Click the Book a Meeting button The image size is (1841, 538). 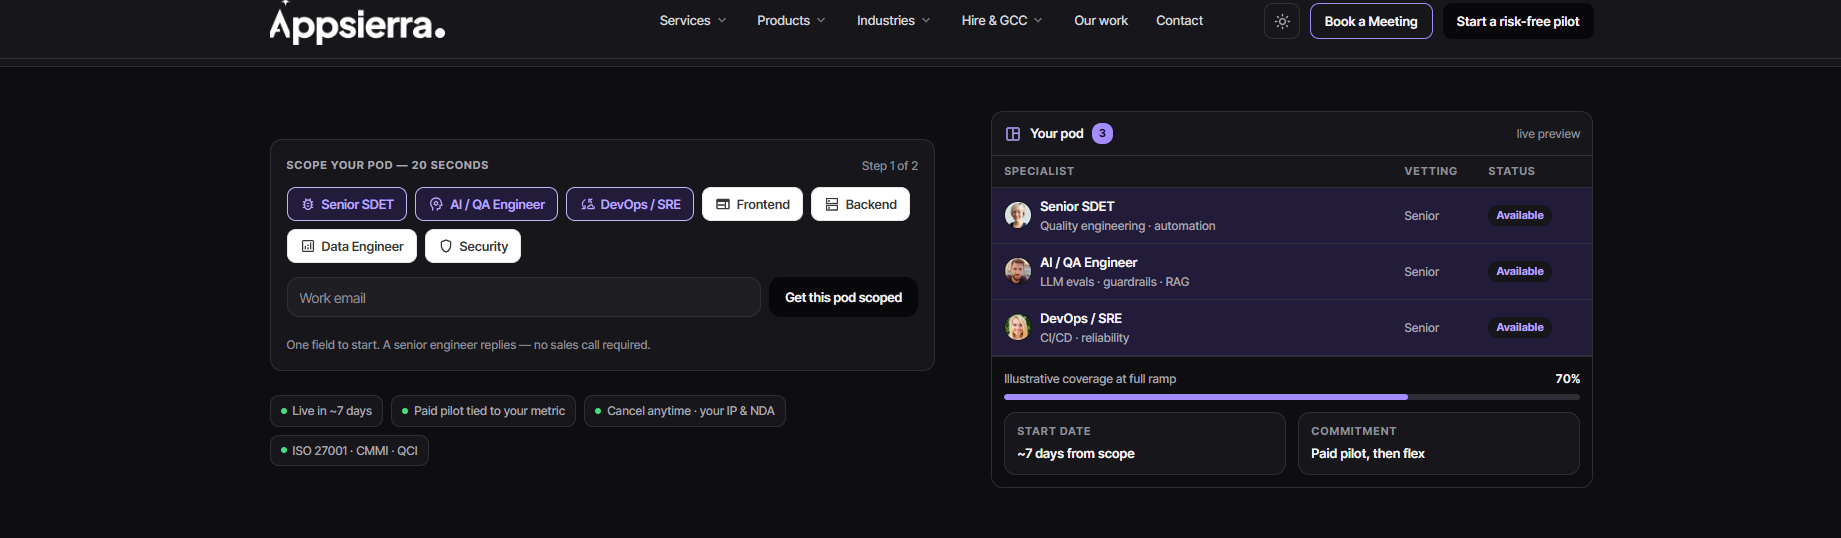(1371, 21)
